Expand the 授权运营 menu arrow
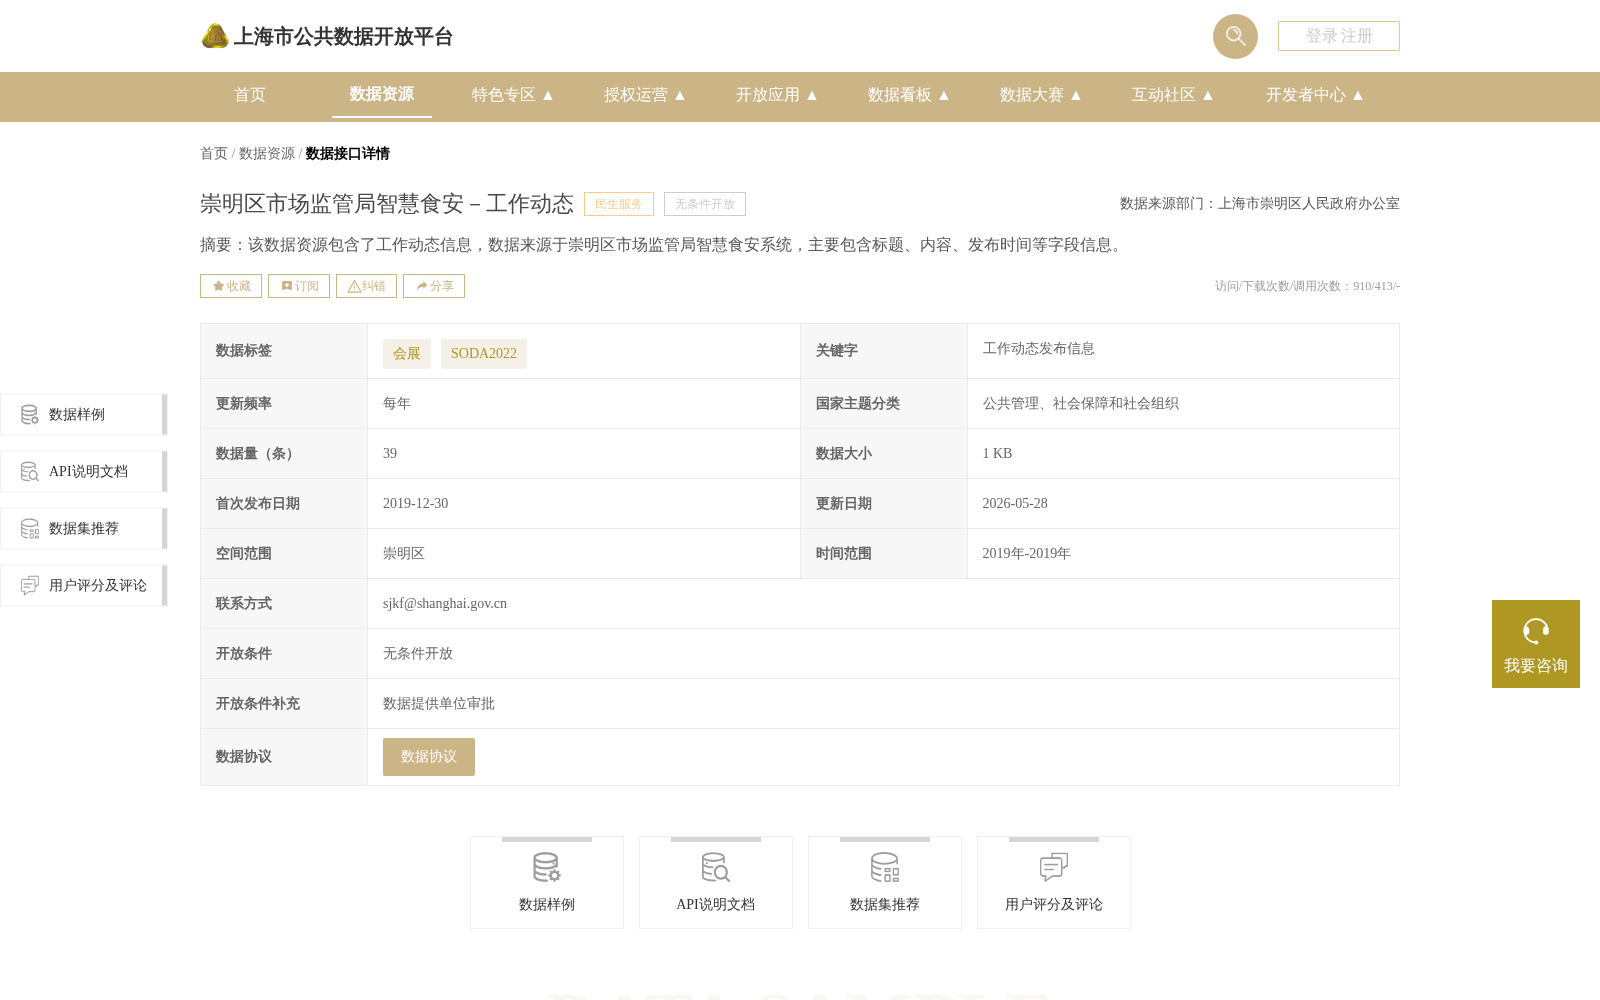Image resolution: width=1600 pixels, height=1000 pixels. (680, 95)
